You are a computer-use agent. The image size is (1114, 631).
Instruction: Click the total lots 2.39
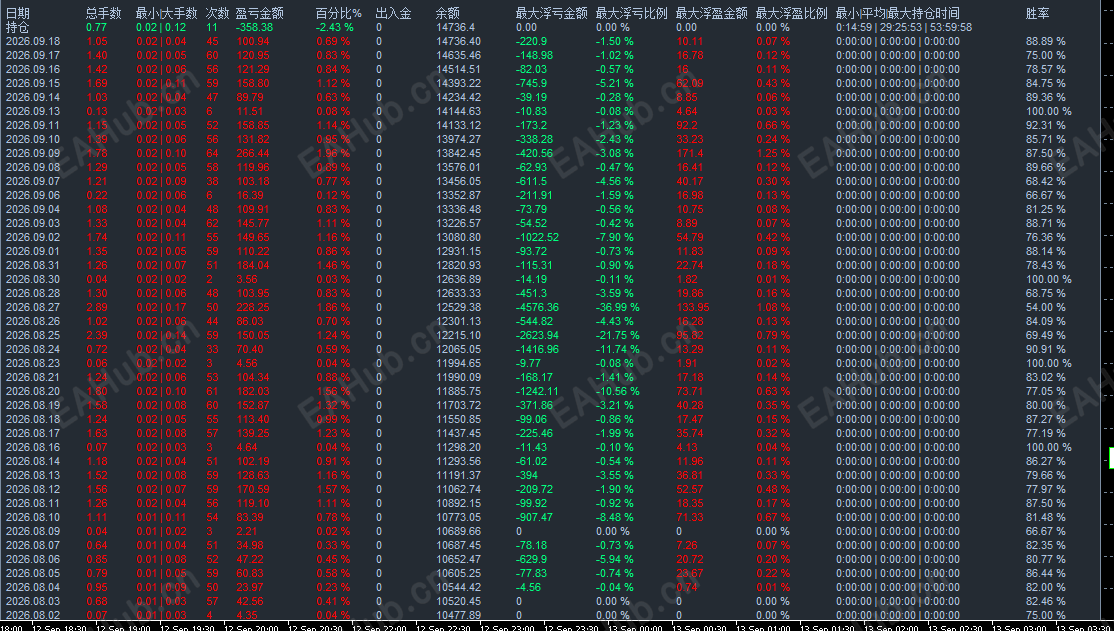point(97,335)
